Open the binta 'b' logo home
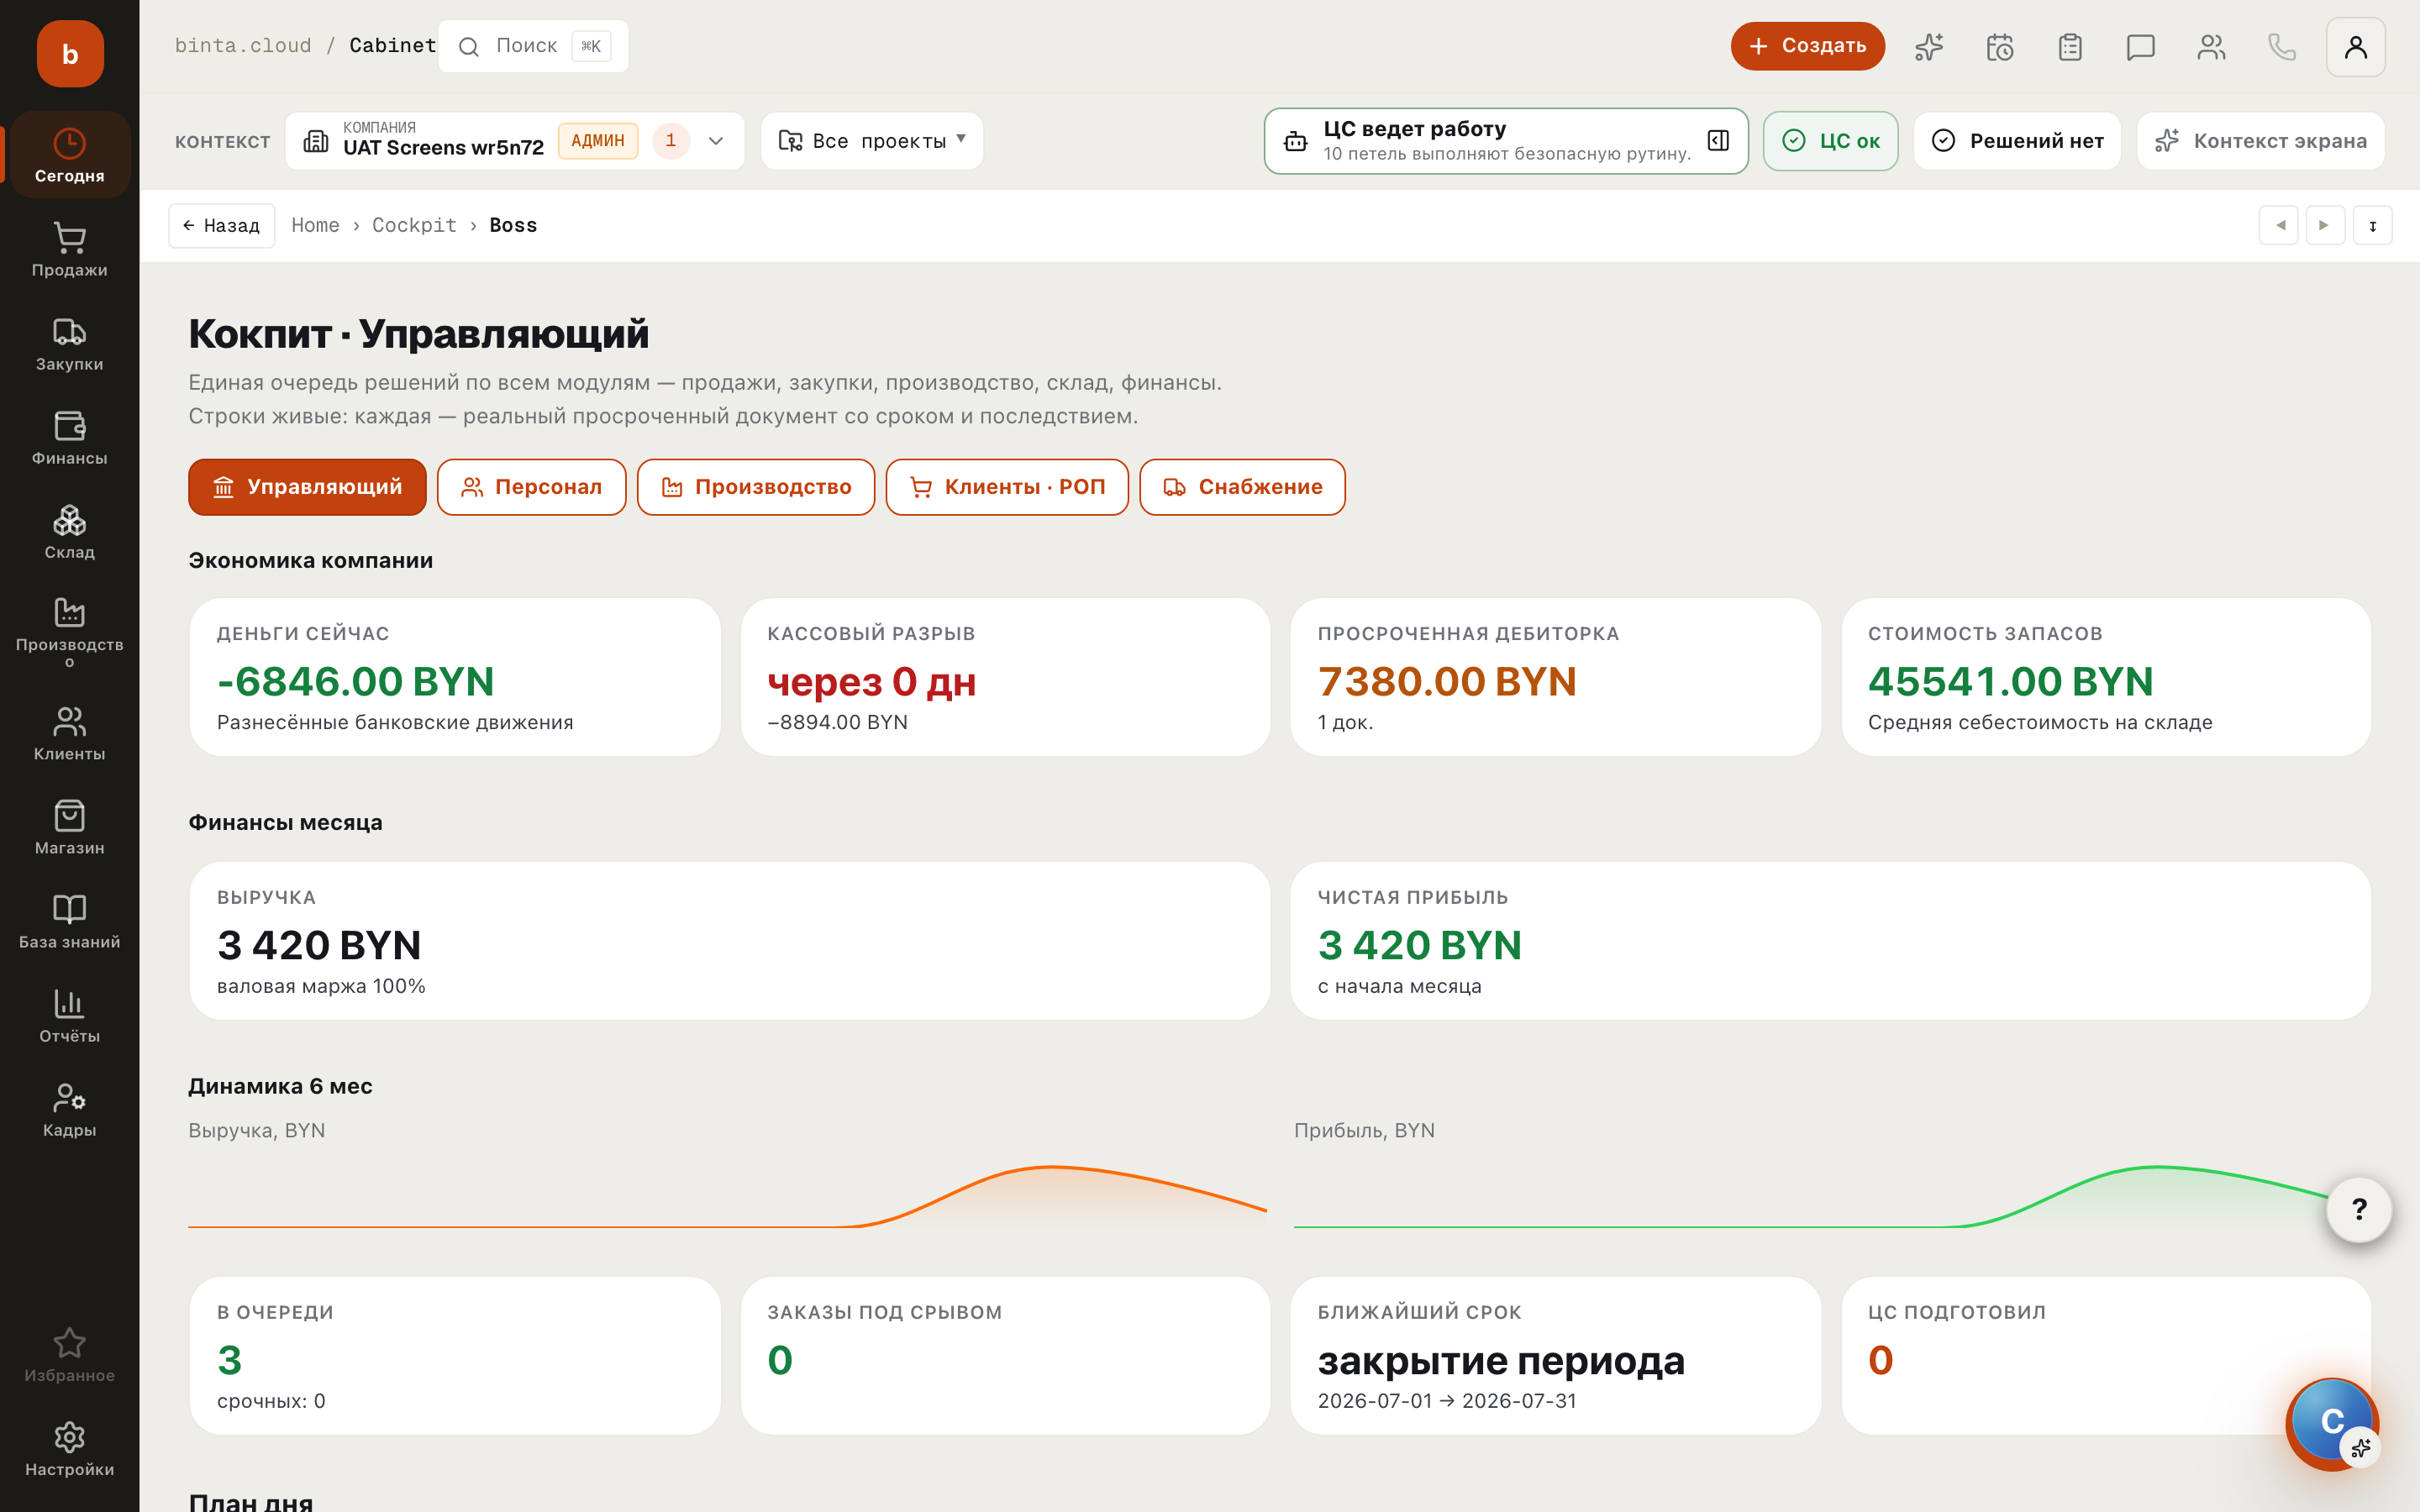The height and width of the screenshot is (1512, 2420). [x=70, y=54]
